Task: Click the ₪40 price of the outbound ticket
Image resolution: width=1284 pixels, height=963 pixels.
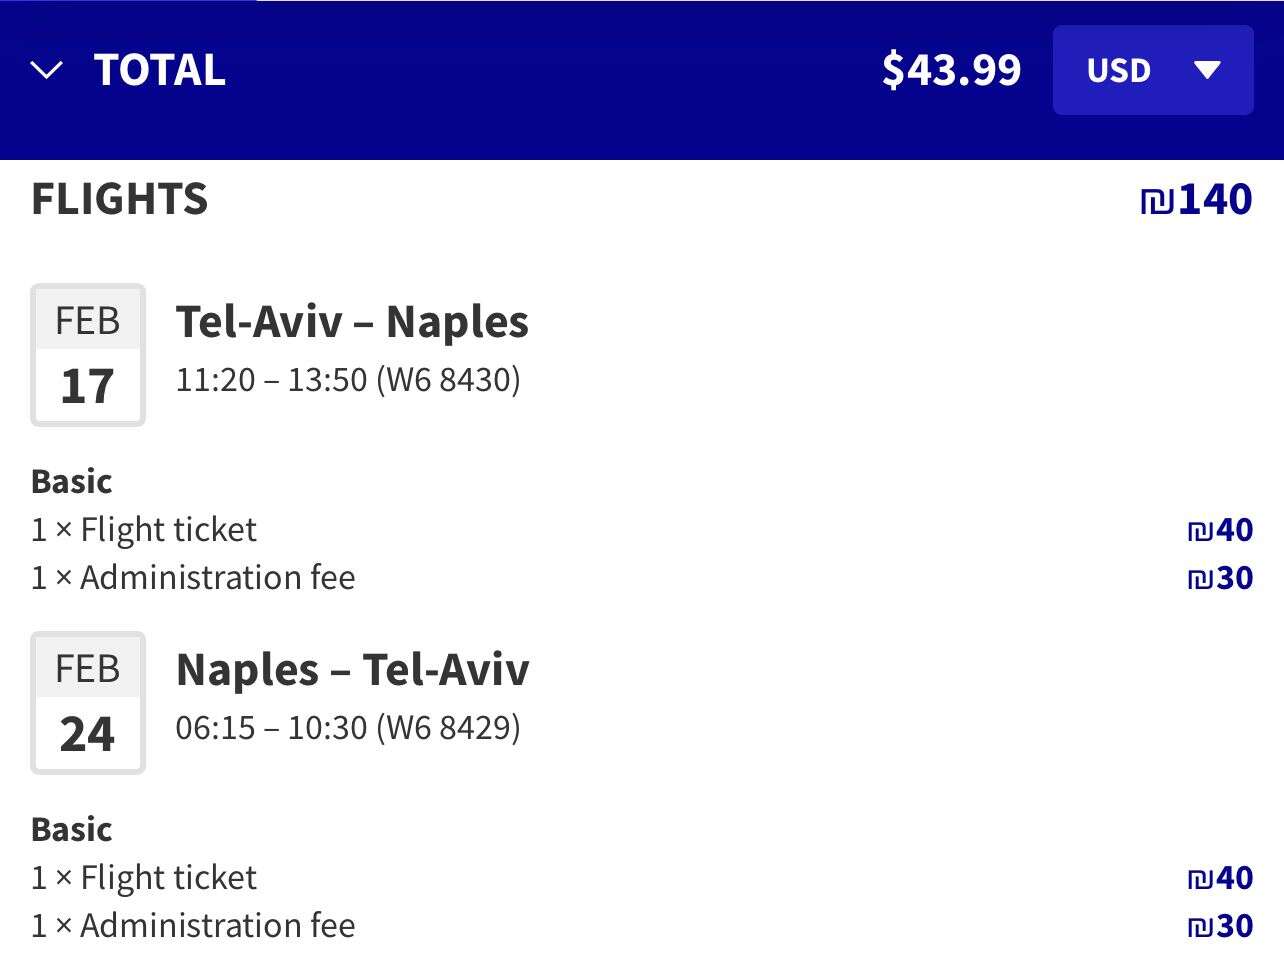Action: (x=1220, y=530)
